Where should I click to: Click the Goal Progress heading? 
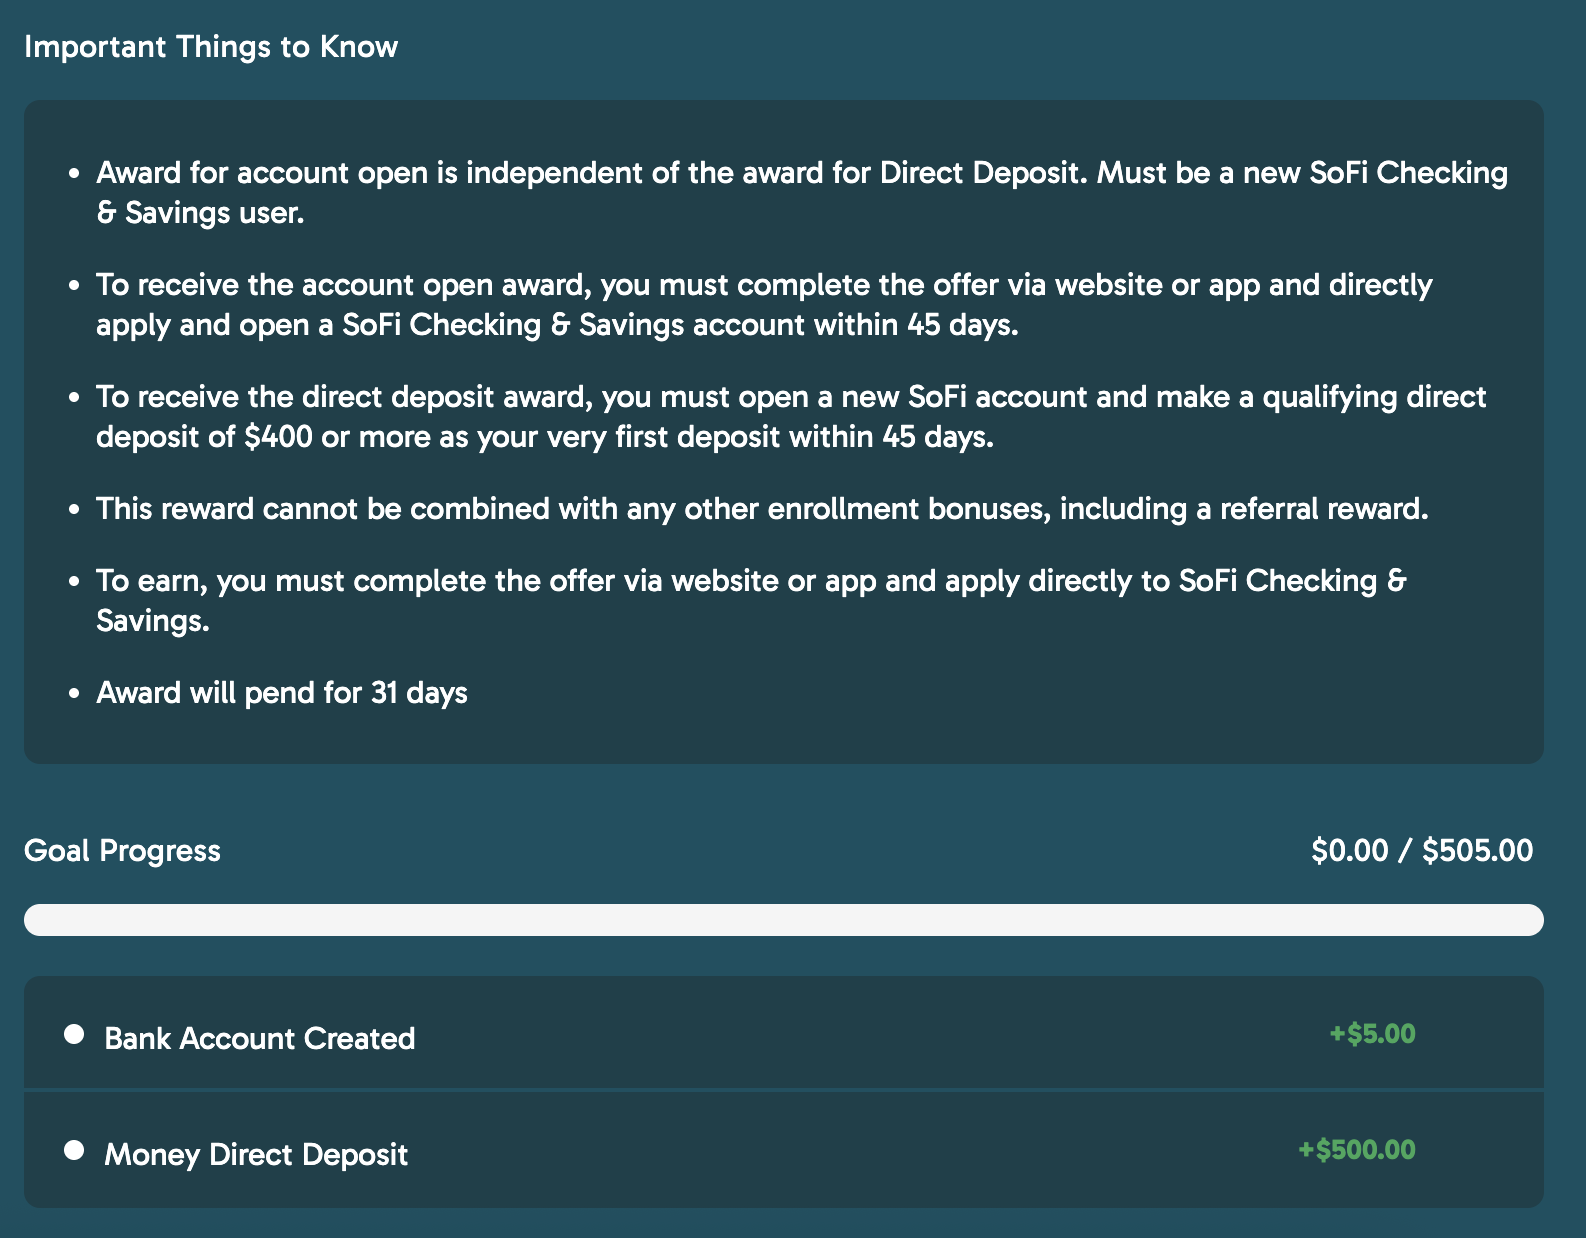tap(122, 851)
